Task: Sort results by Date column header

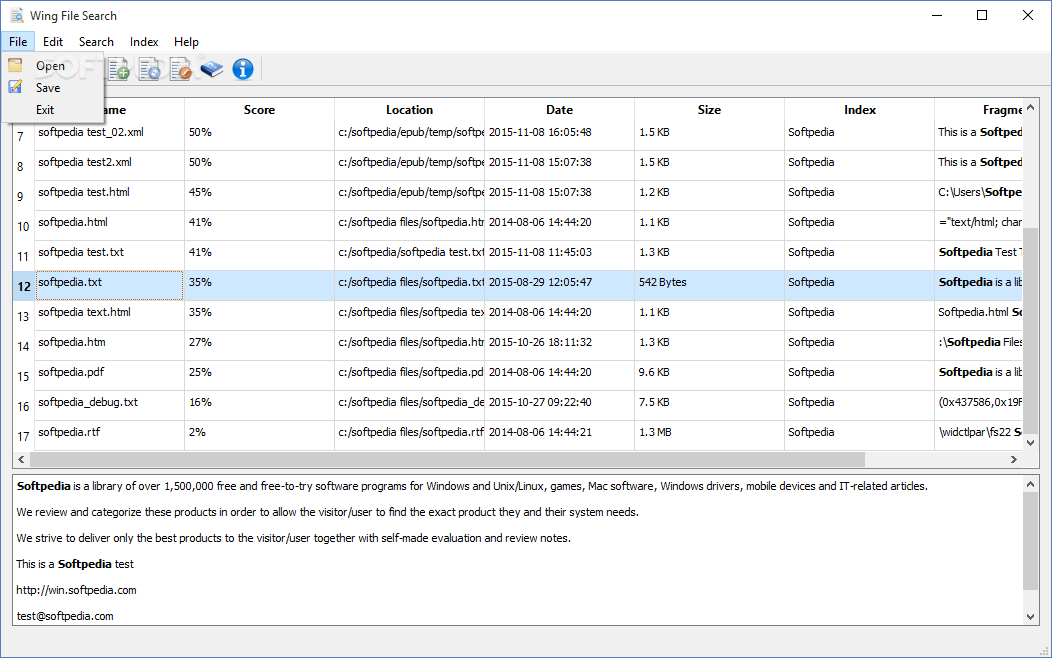Action: click(560, 110)
